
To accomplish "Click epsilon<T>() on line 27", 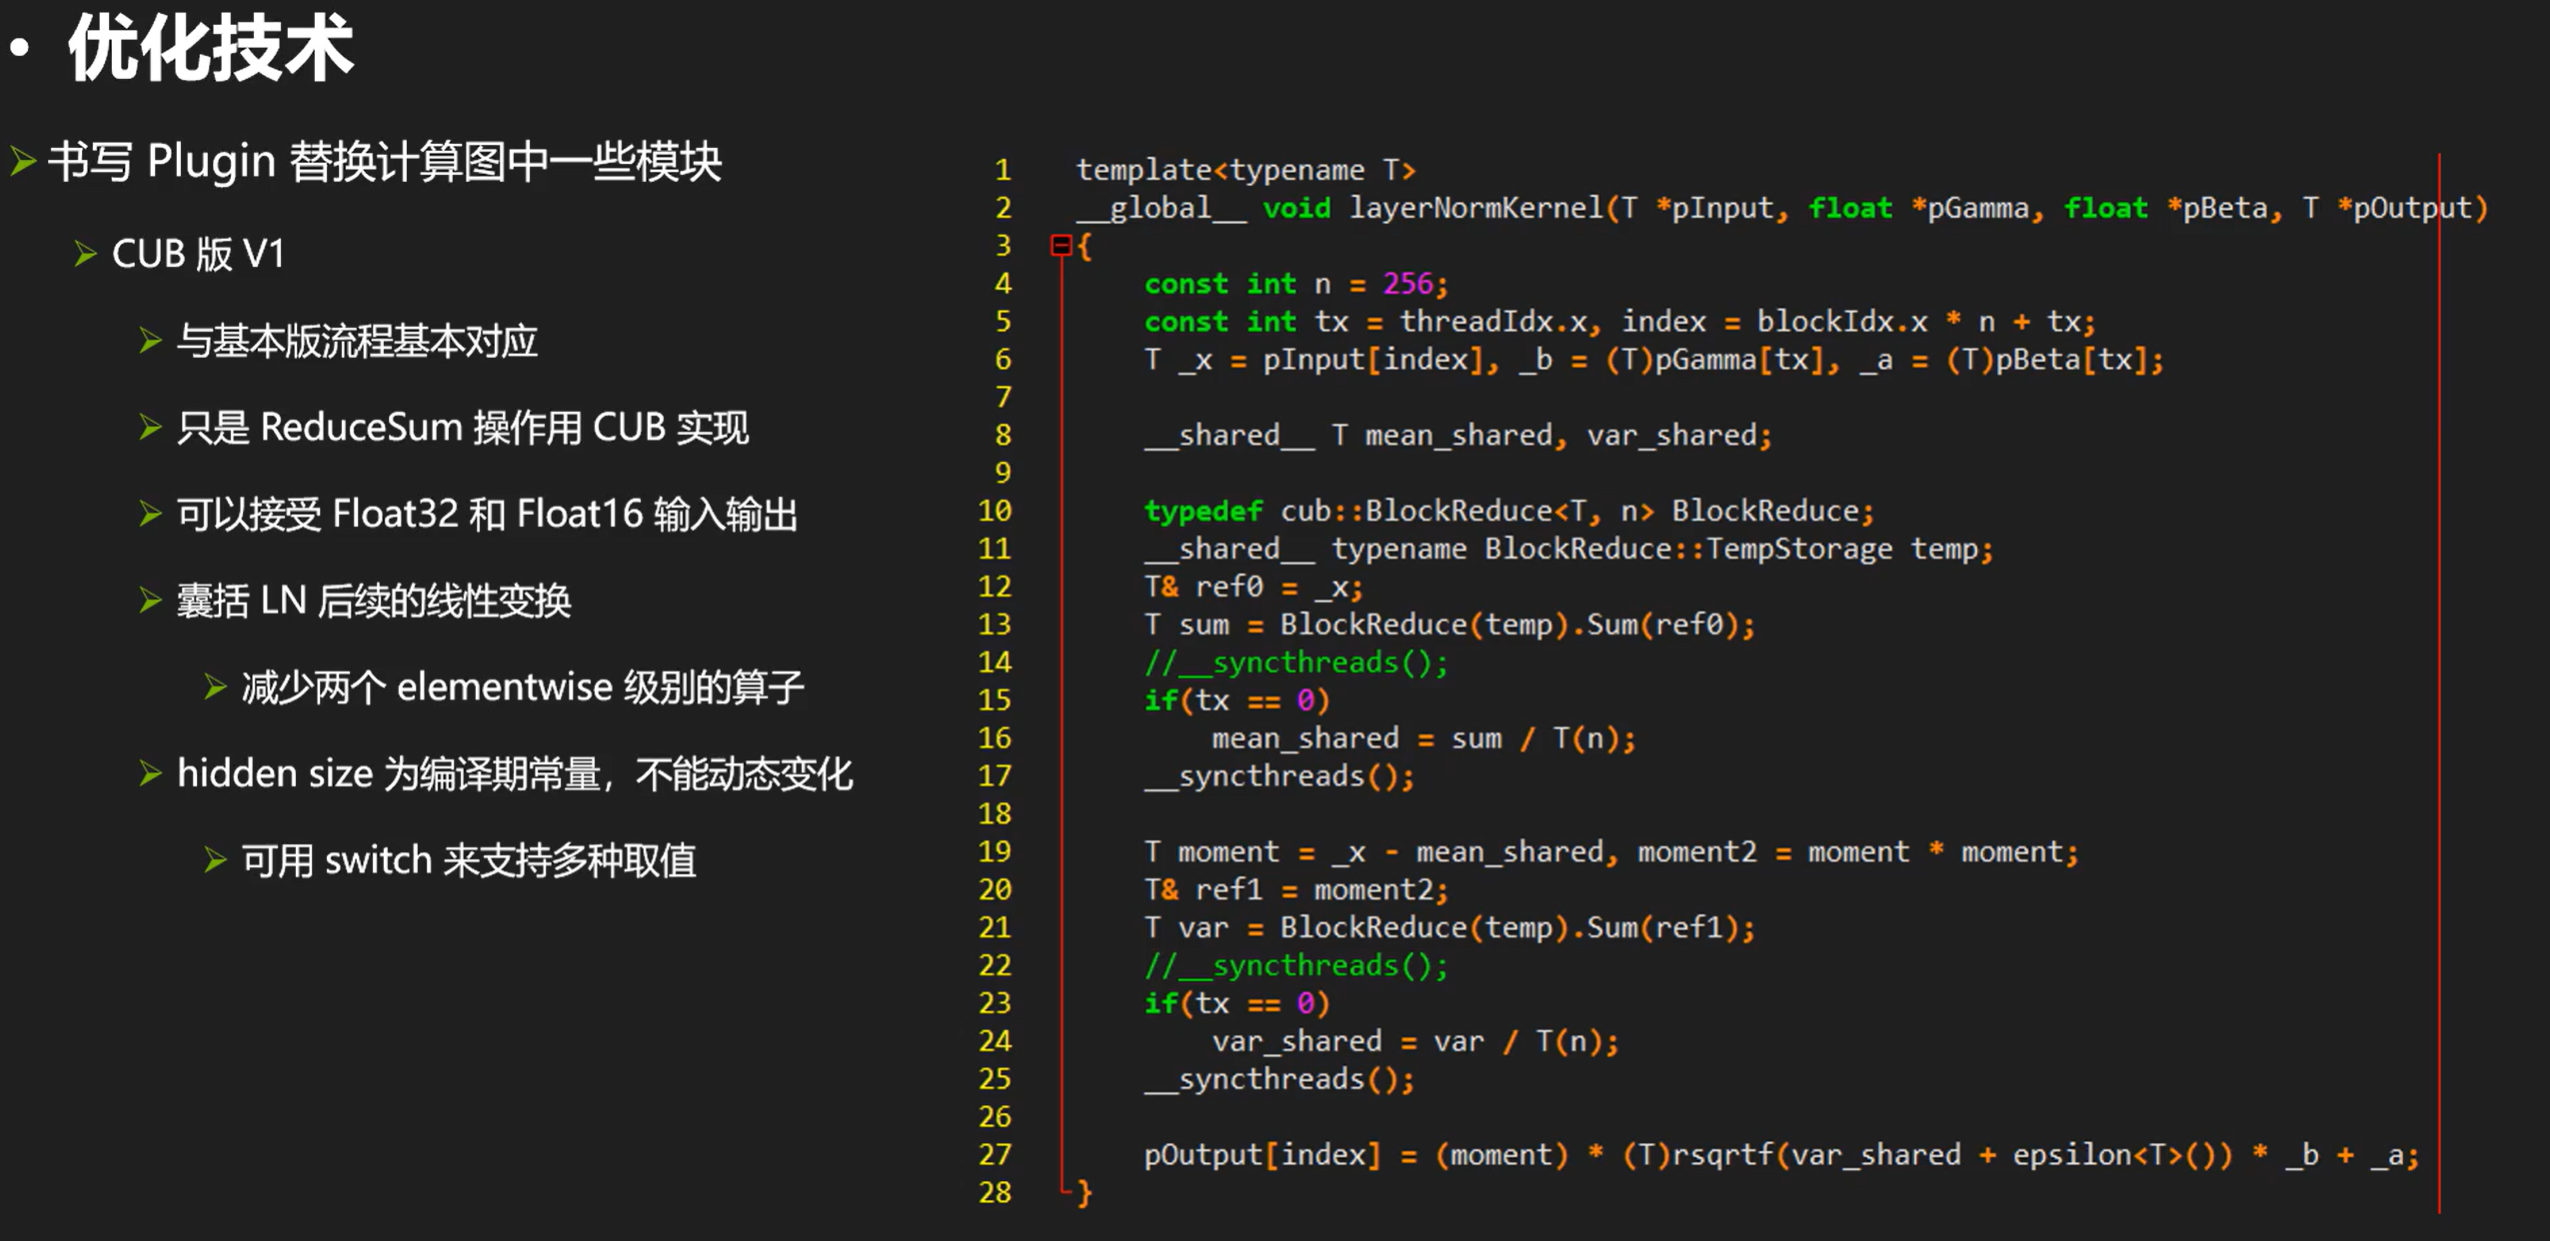I will (2114, 1155).
